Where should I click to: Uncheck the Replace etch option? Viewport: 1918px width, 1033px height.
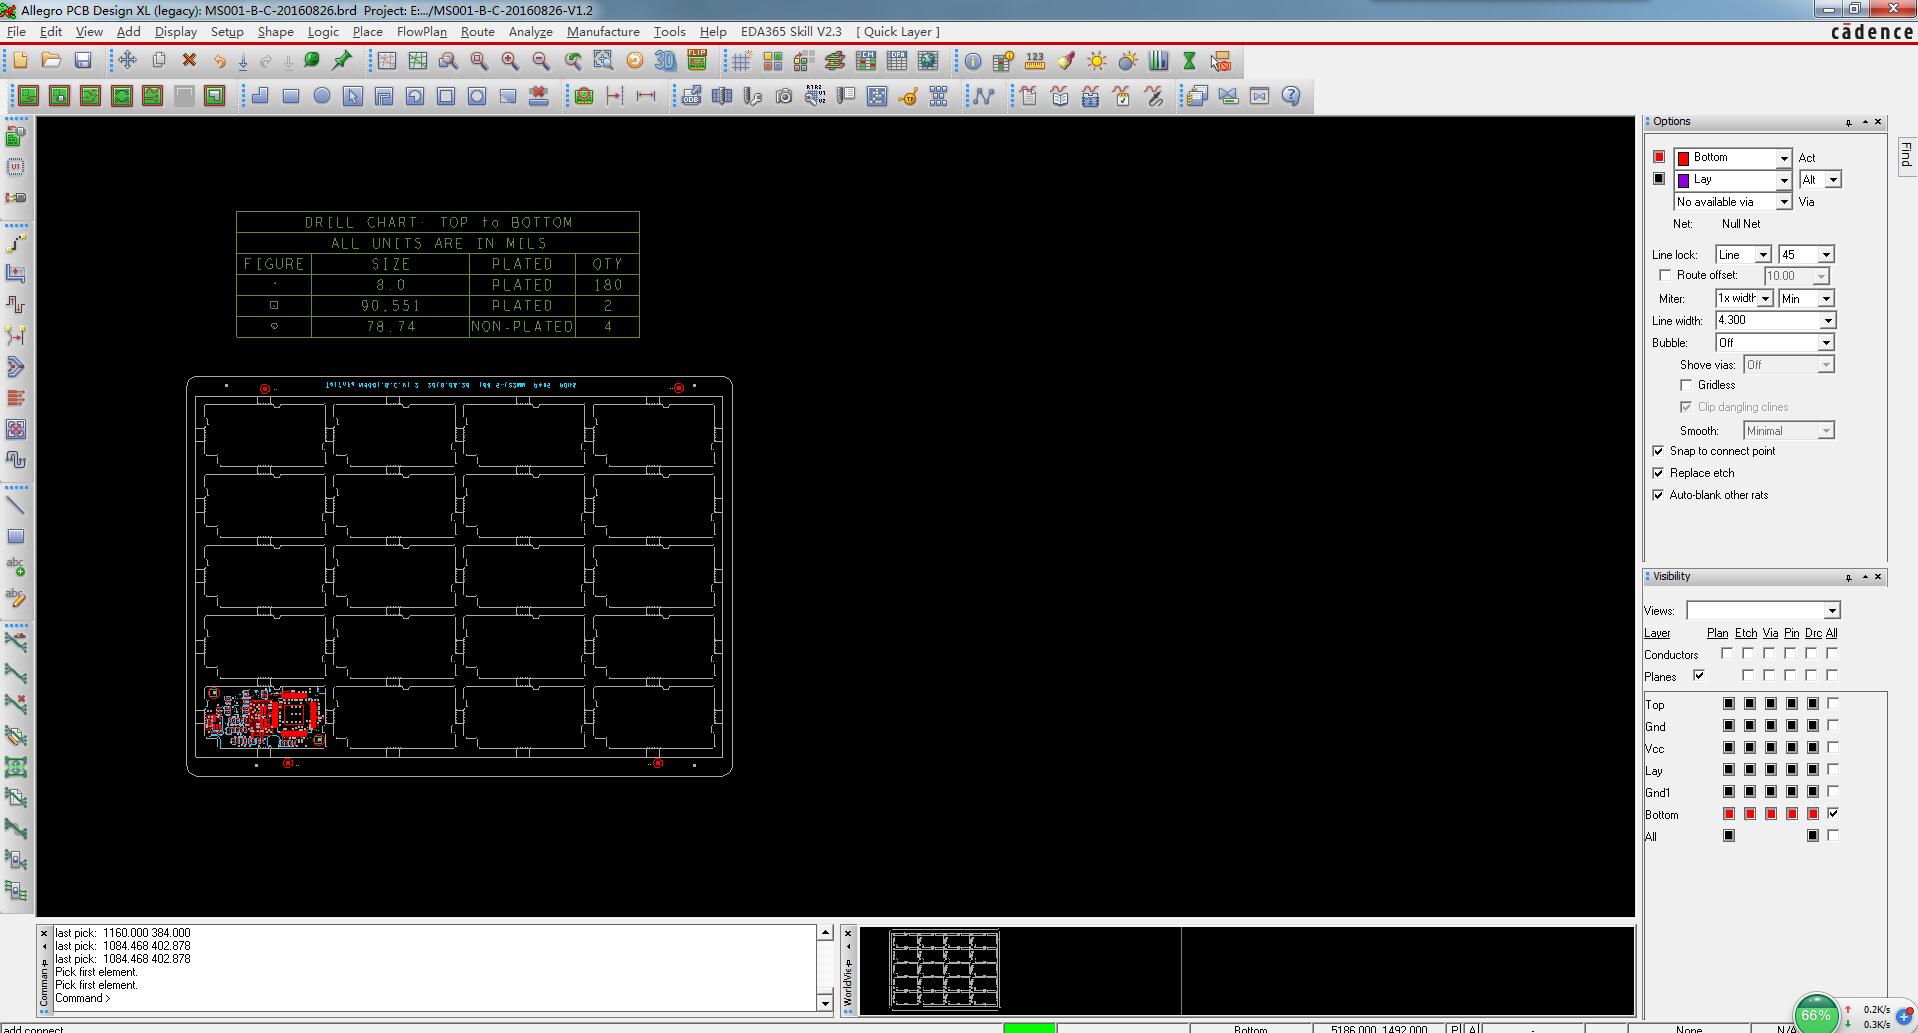(x=1658, y=473)
